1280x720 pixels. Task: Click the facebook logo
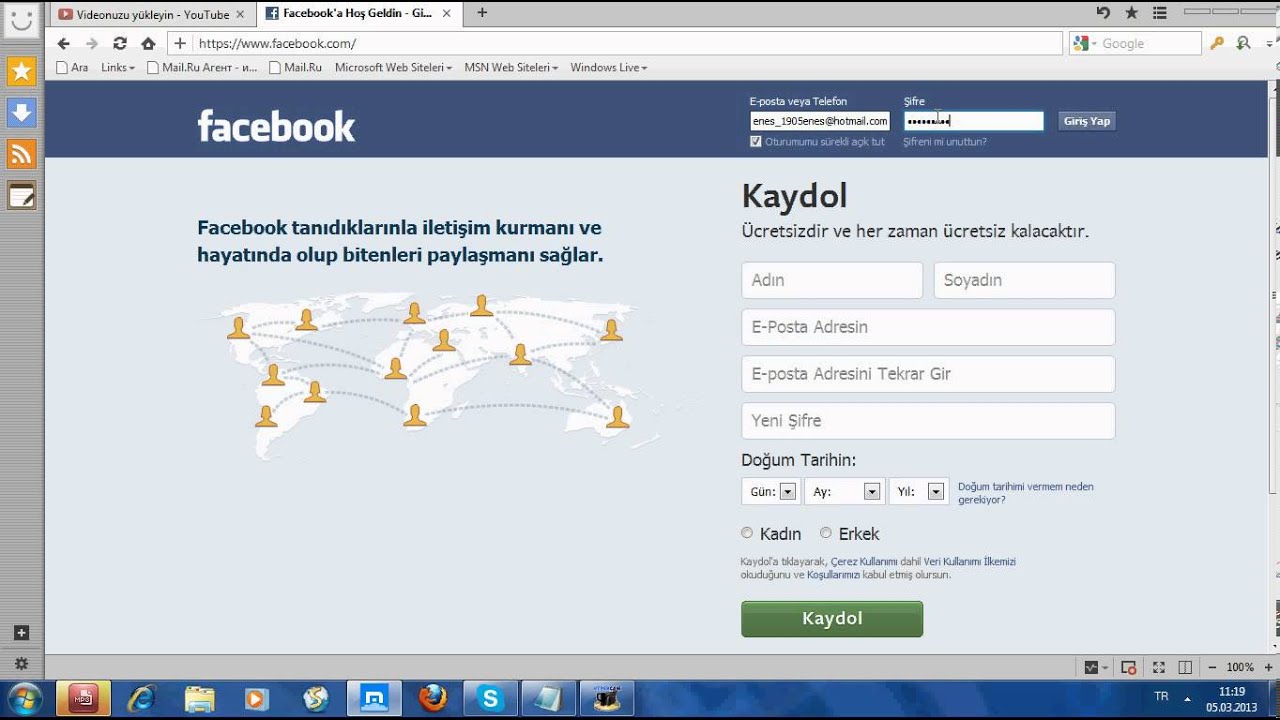tap(276, 126)
